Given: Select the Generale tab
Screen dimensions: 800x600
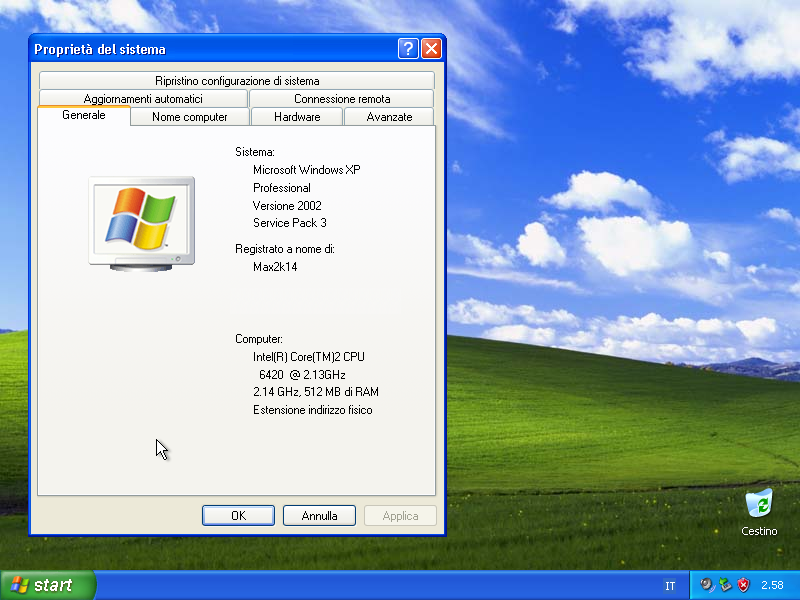Looking at the screenshot, I should pos(84,115).
